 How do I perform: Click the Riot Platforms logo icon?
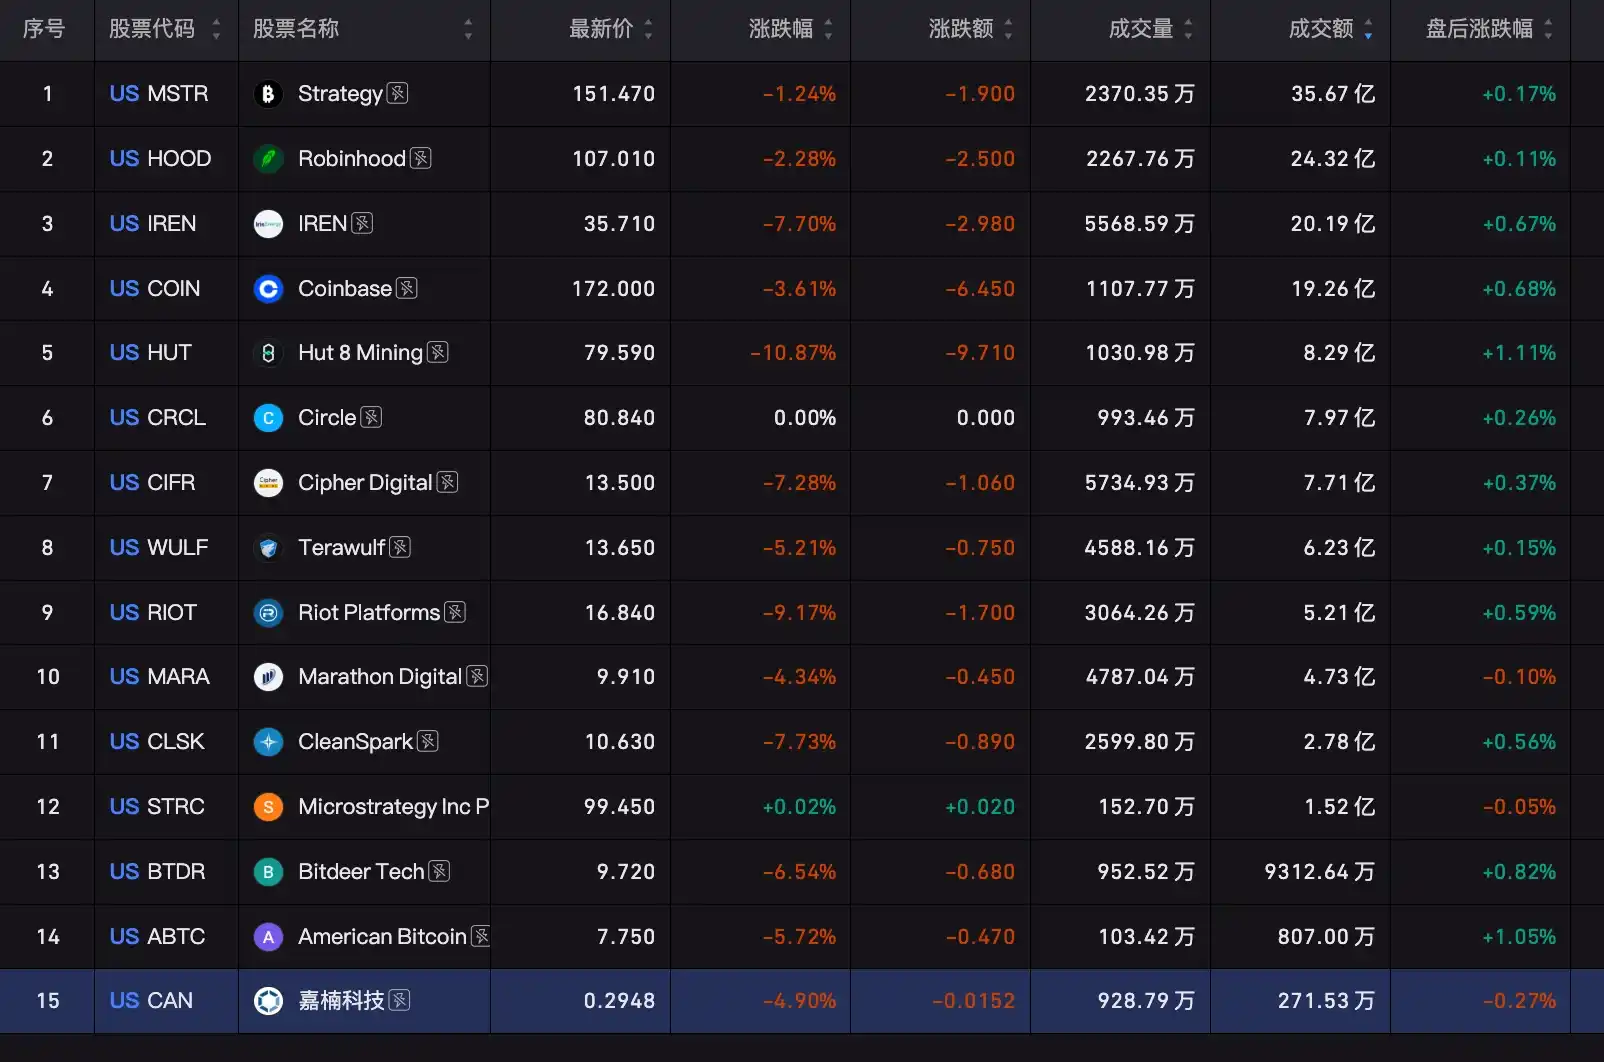[268, 613]
